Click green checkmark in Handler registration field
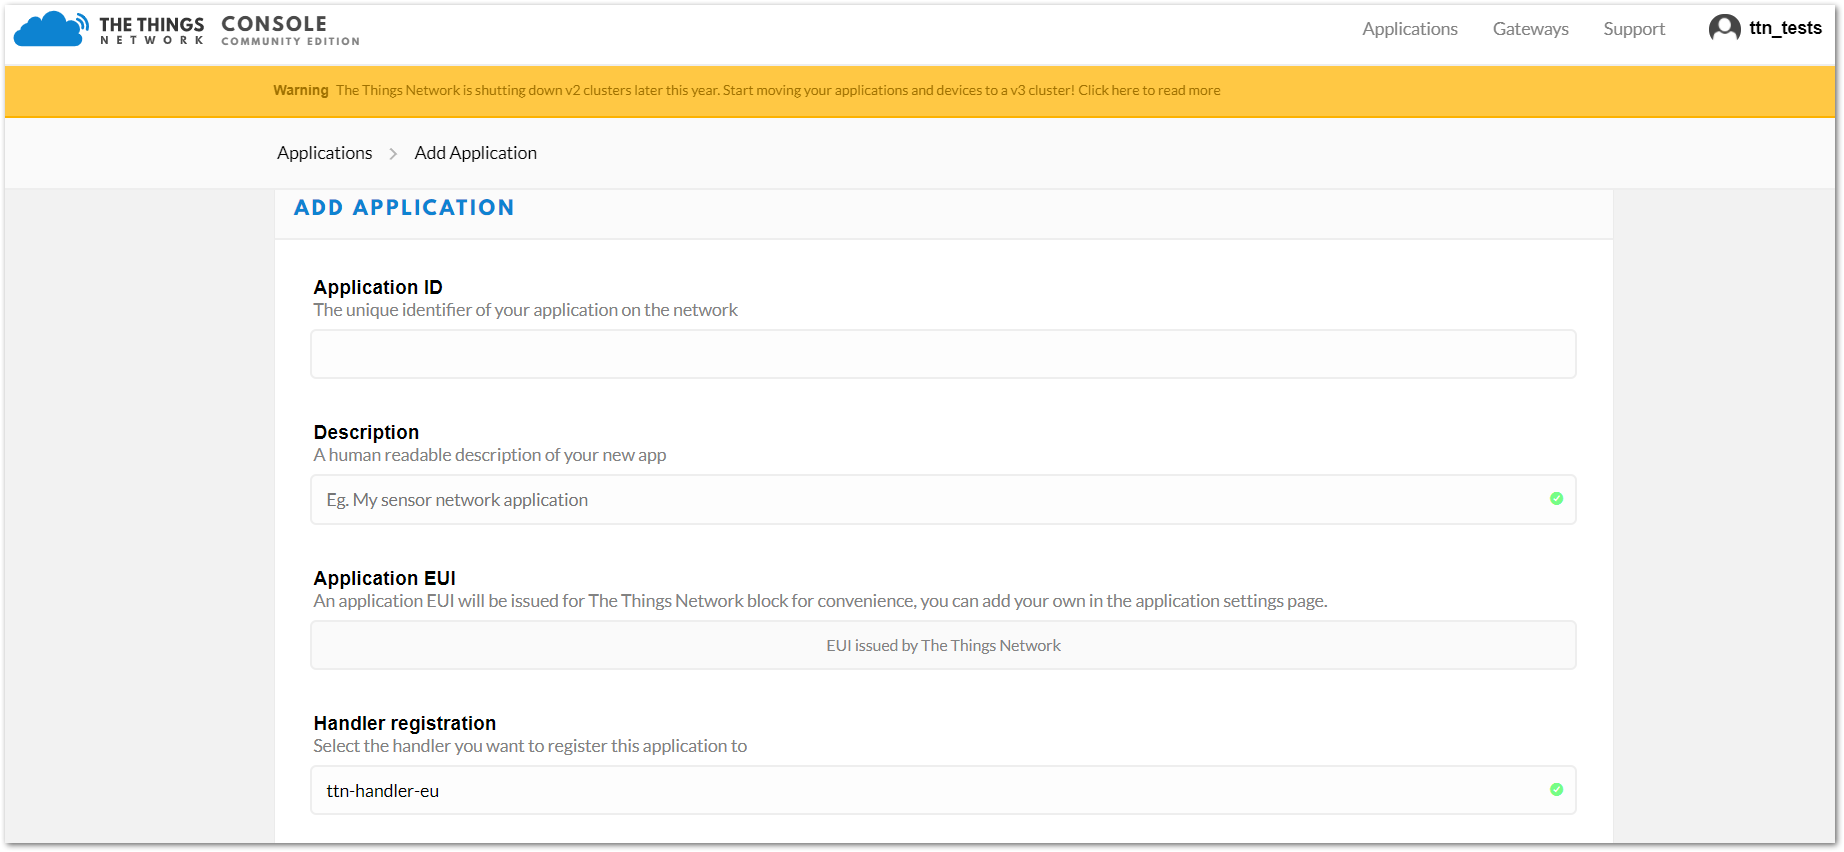Viewport: 1844px width, 852px height. tap(1556, 790)
